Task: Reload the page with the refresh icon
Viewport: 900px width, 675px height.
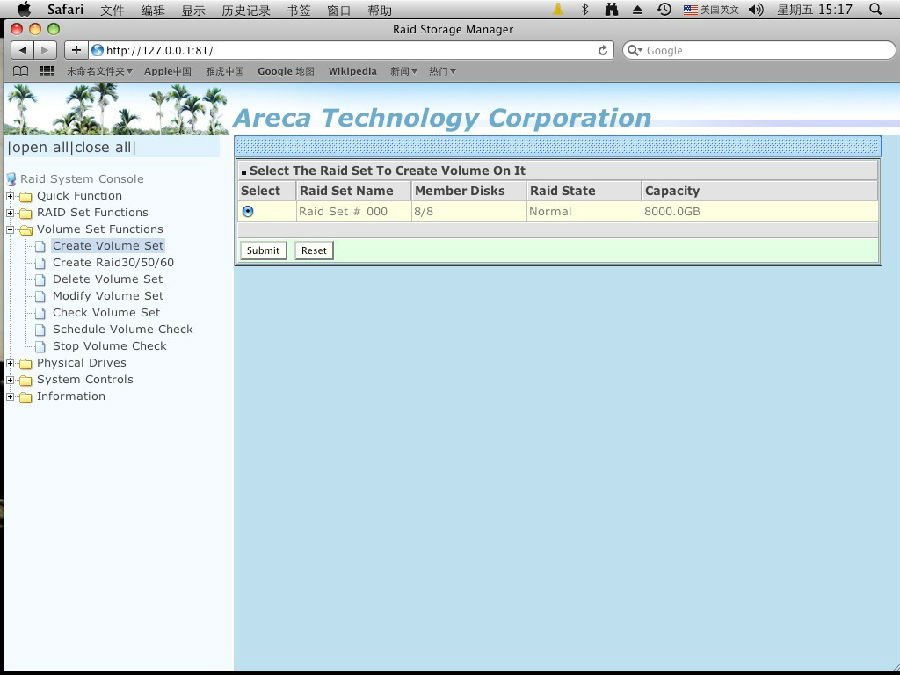Action: 602,50
